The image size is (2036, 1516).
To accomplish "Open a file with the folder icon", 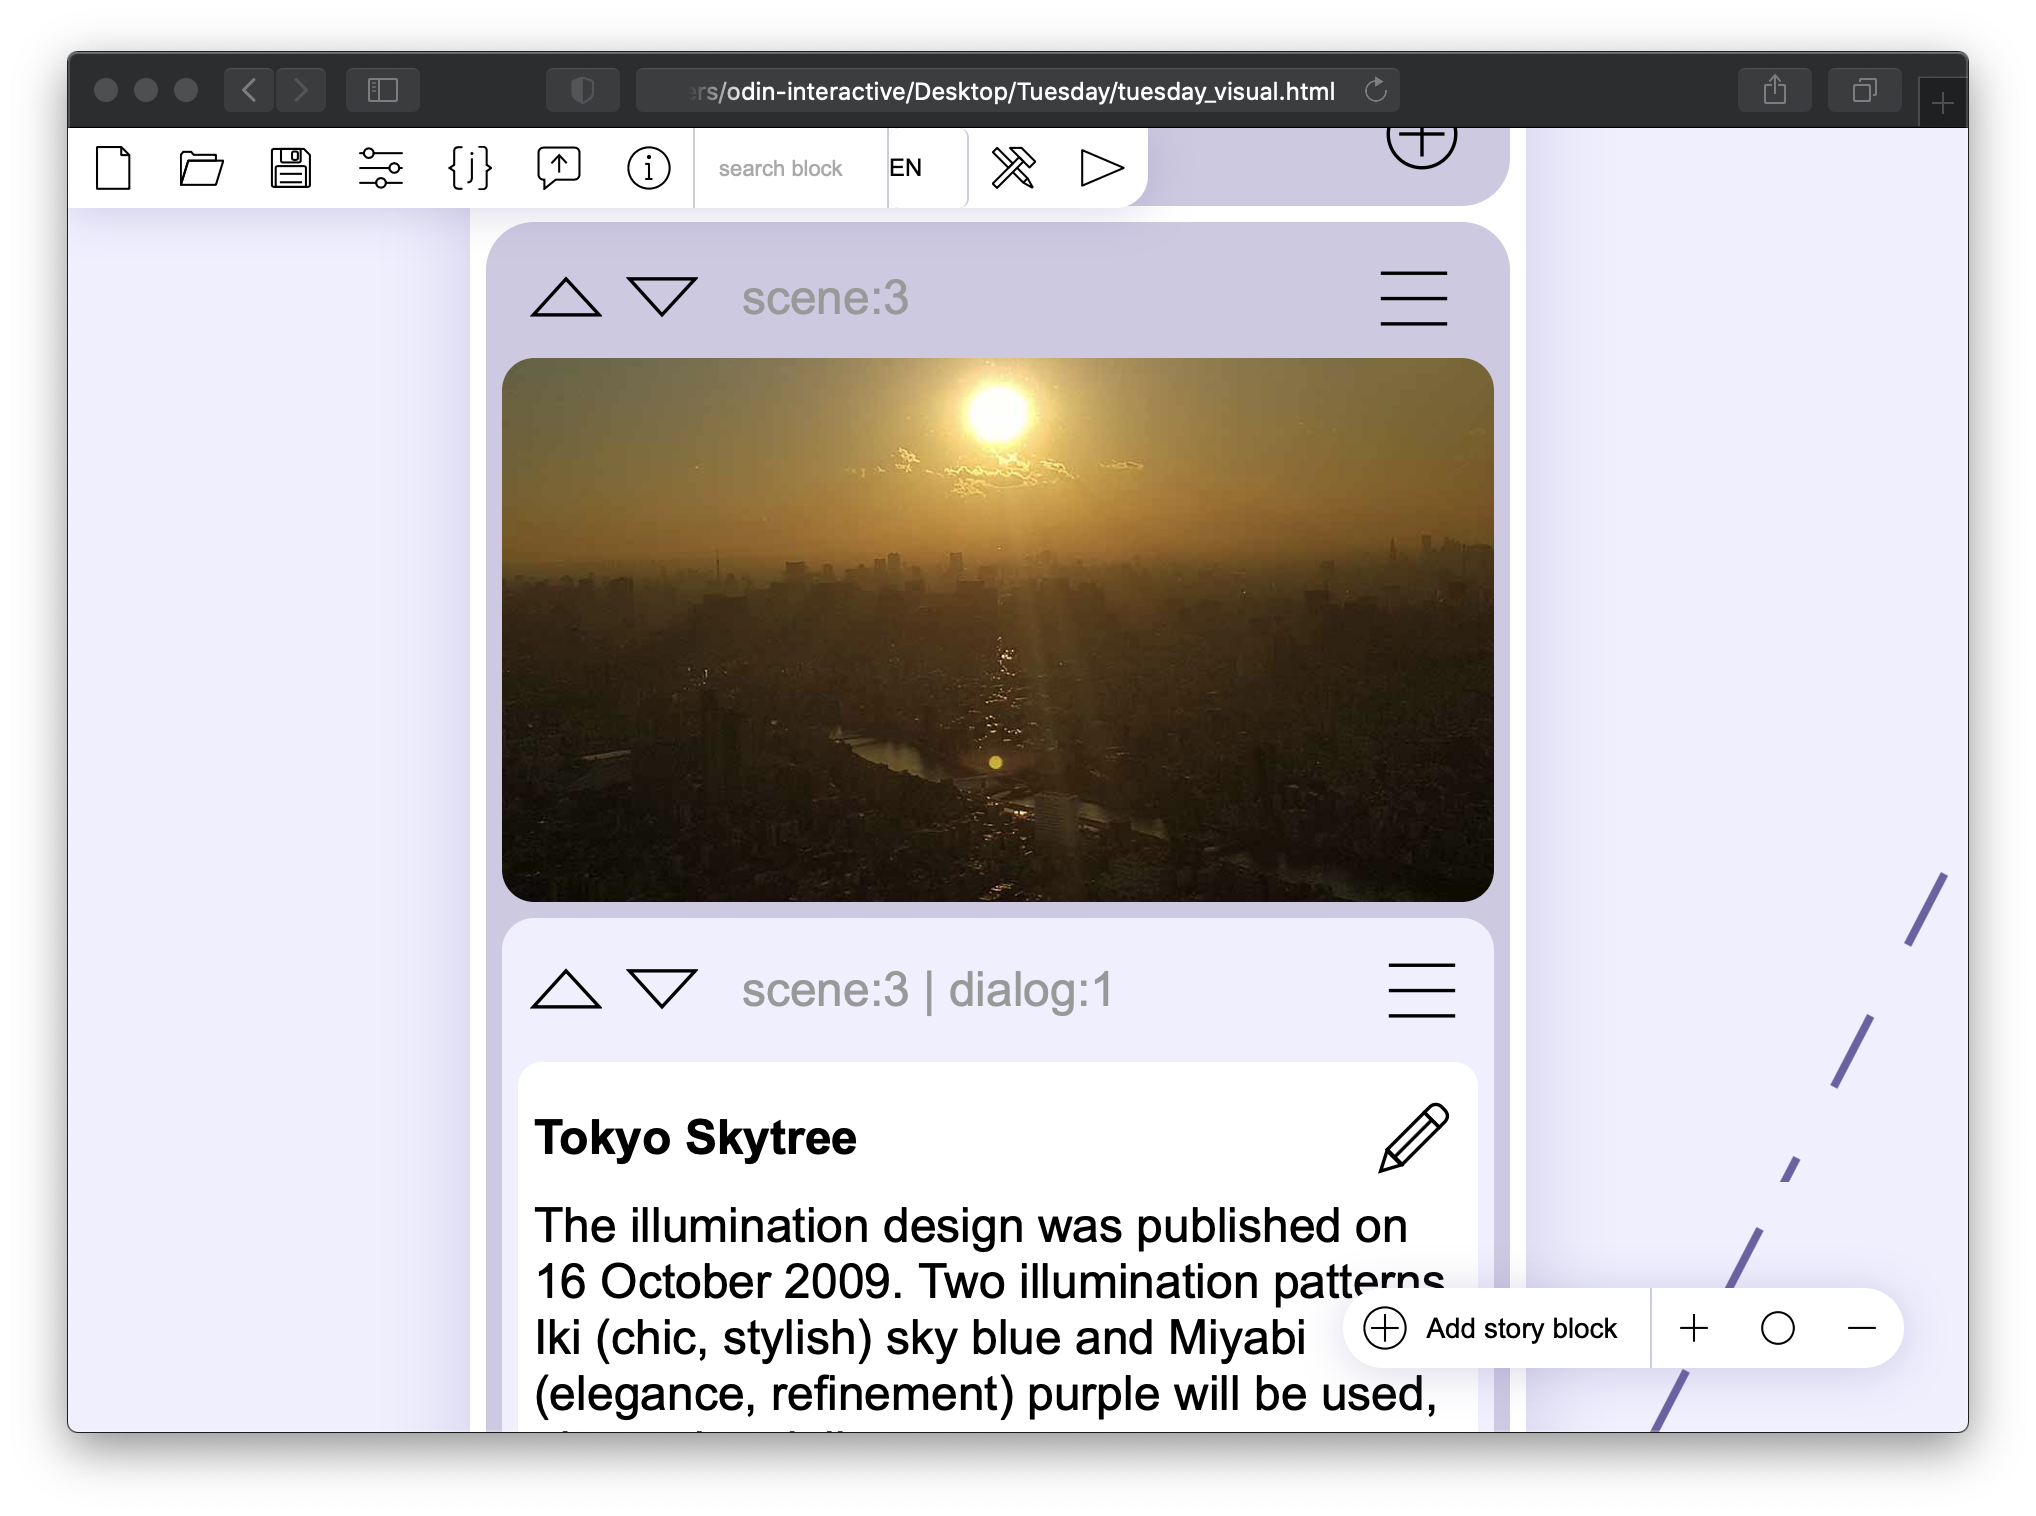I will 201,168.
